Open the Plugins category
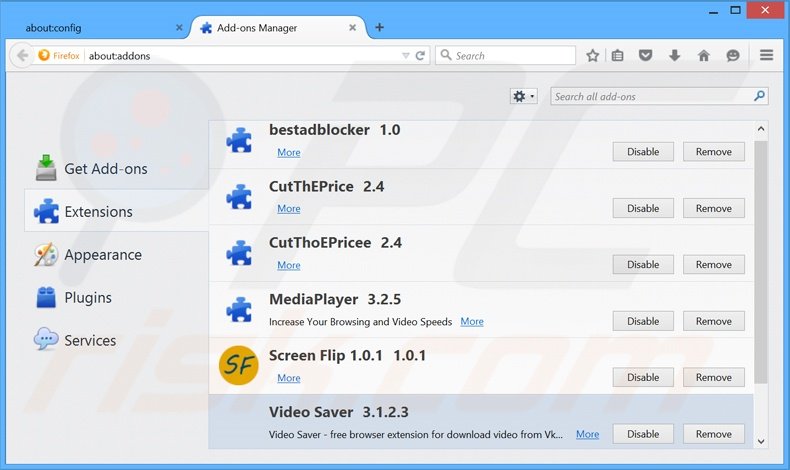Image resolution: width=790 pixels, height=470 pixels. click(x=116, y=297)
